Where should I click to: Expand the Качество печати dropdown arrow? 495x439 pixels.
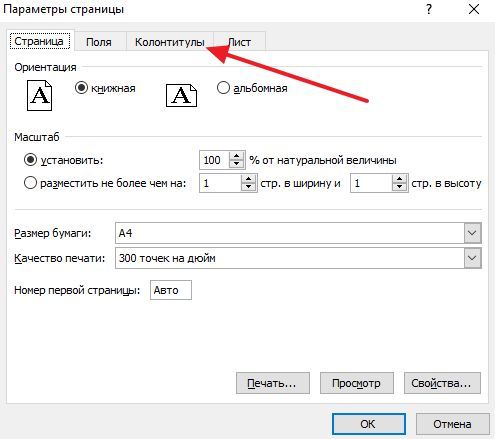[472, 258]
